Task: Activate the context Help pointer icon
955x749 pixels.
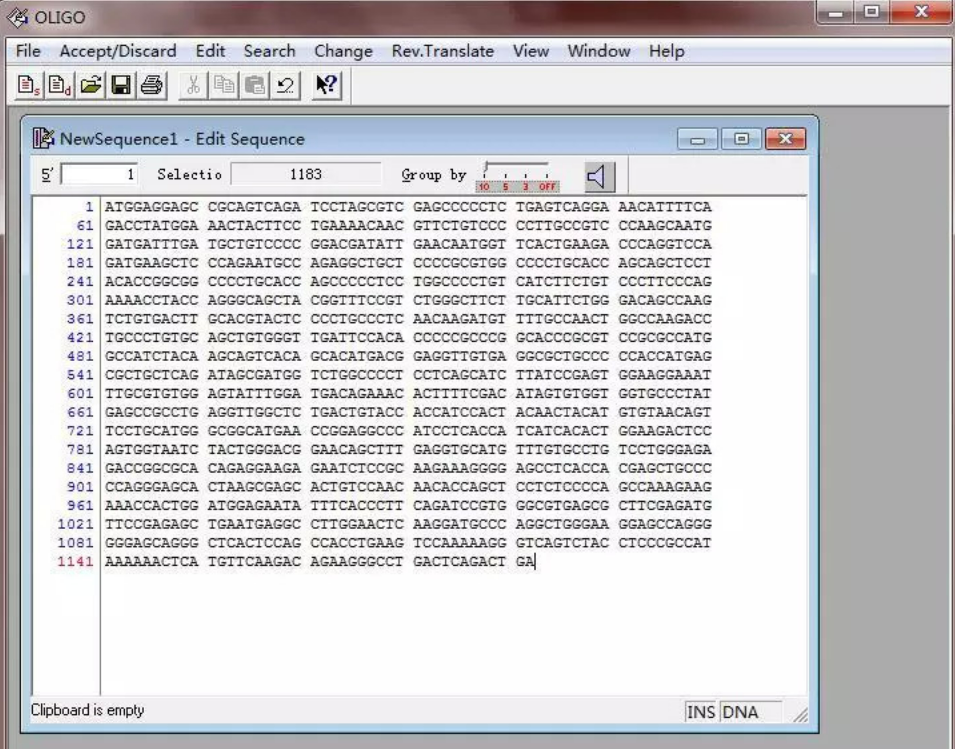Action: pos(326,85)
